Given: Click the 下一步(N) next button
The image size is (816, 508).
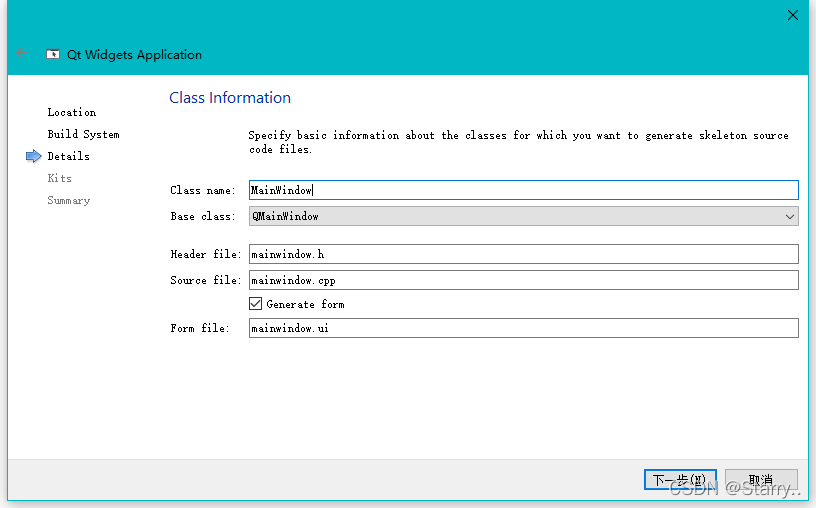Looking at the screenshot, I should (x=680, y=479).
